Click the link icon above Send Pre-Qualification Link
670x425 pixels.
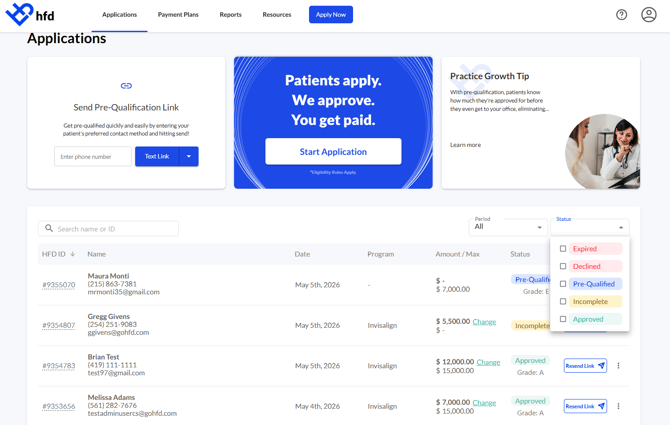(x=126, y=86)
